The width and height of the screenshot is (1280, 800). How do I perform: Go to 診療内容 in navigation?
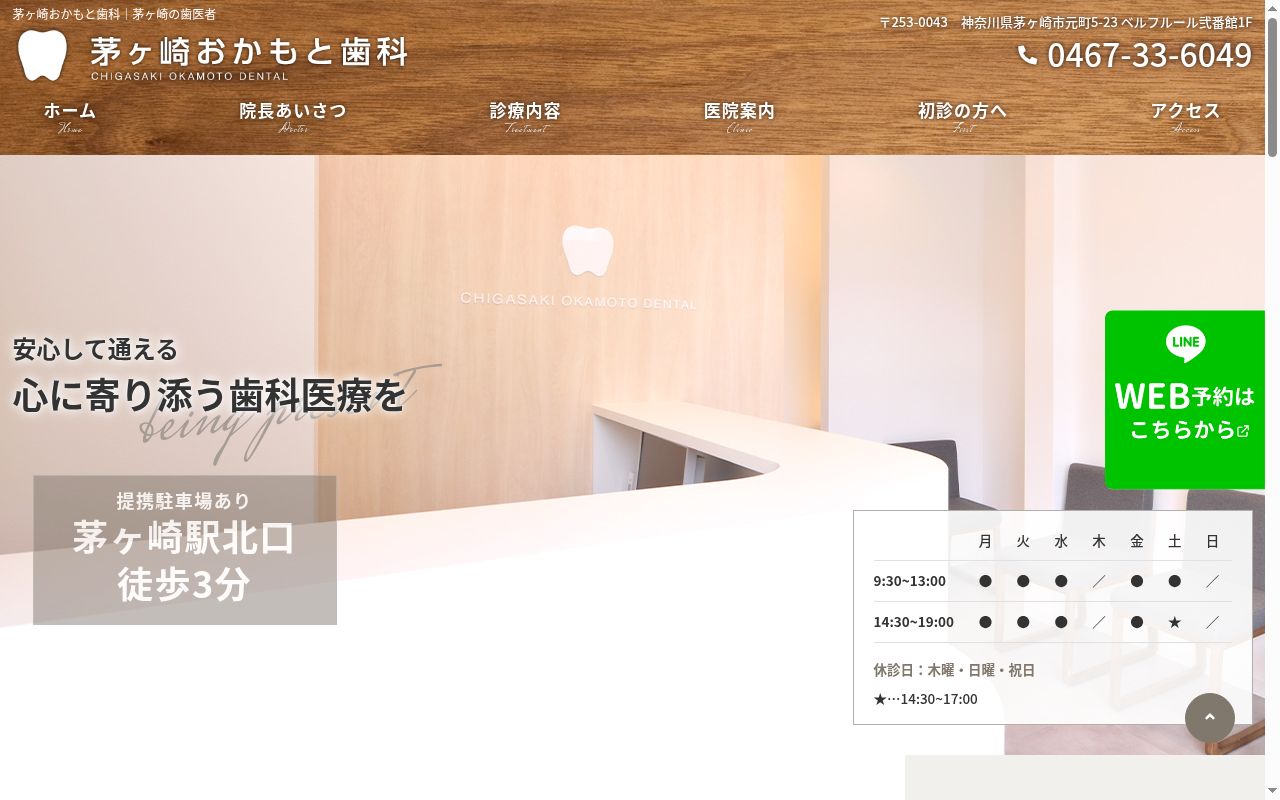pyautogui.click(x=525, y=117)
